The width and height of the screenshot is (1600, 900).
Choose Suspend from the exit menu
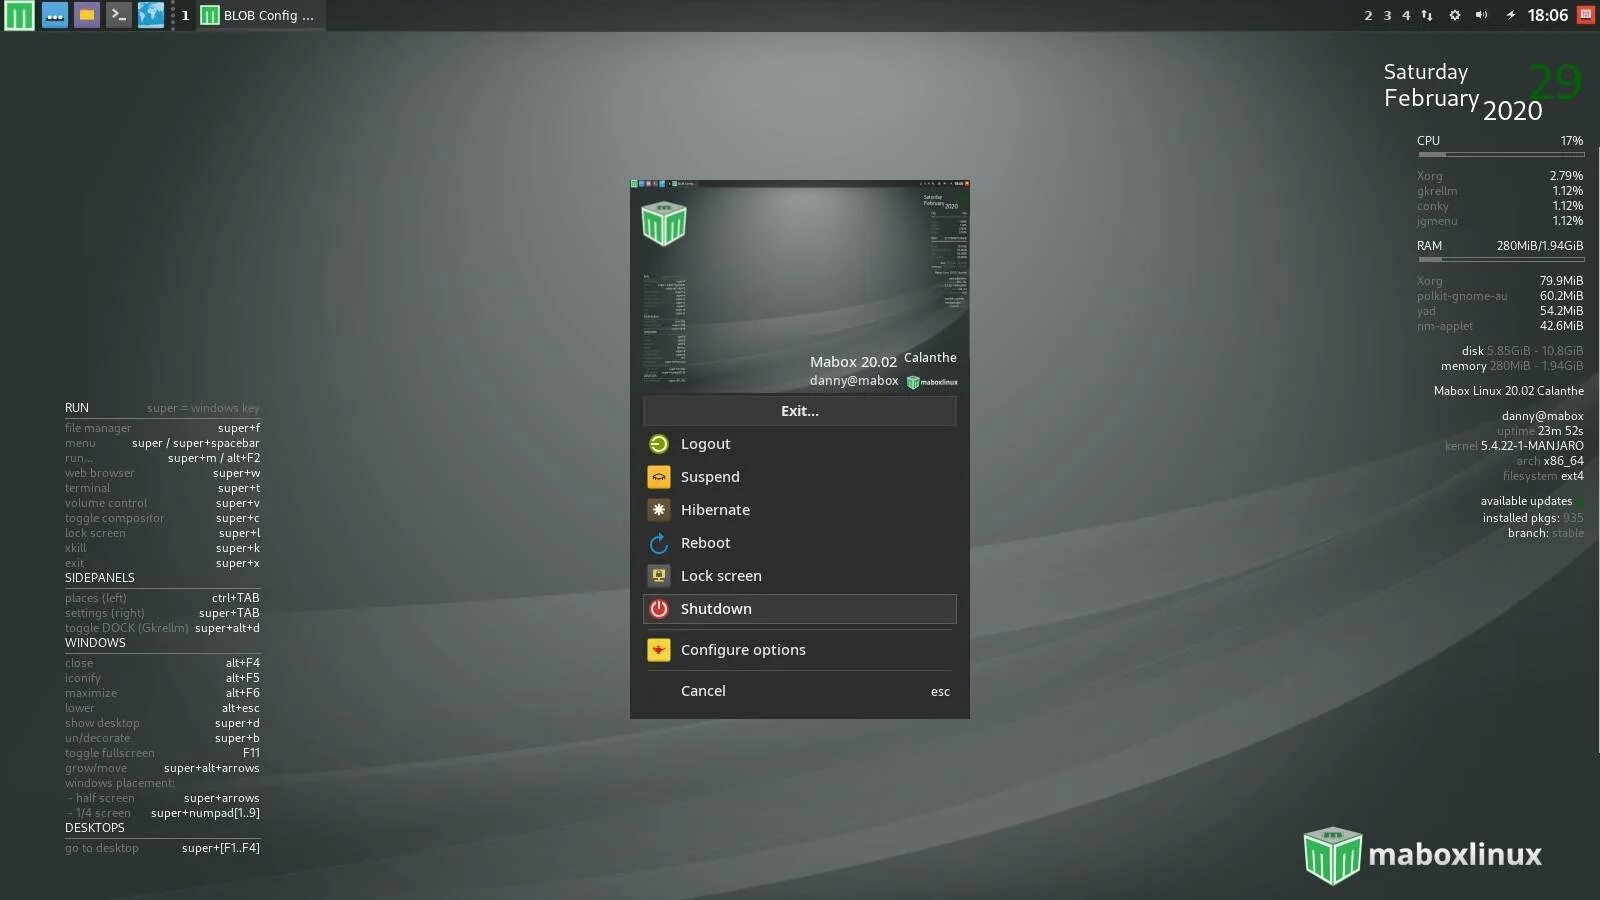800,477
